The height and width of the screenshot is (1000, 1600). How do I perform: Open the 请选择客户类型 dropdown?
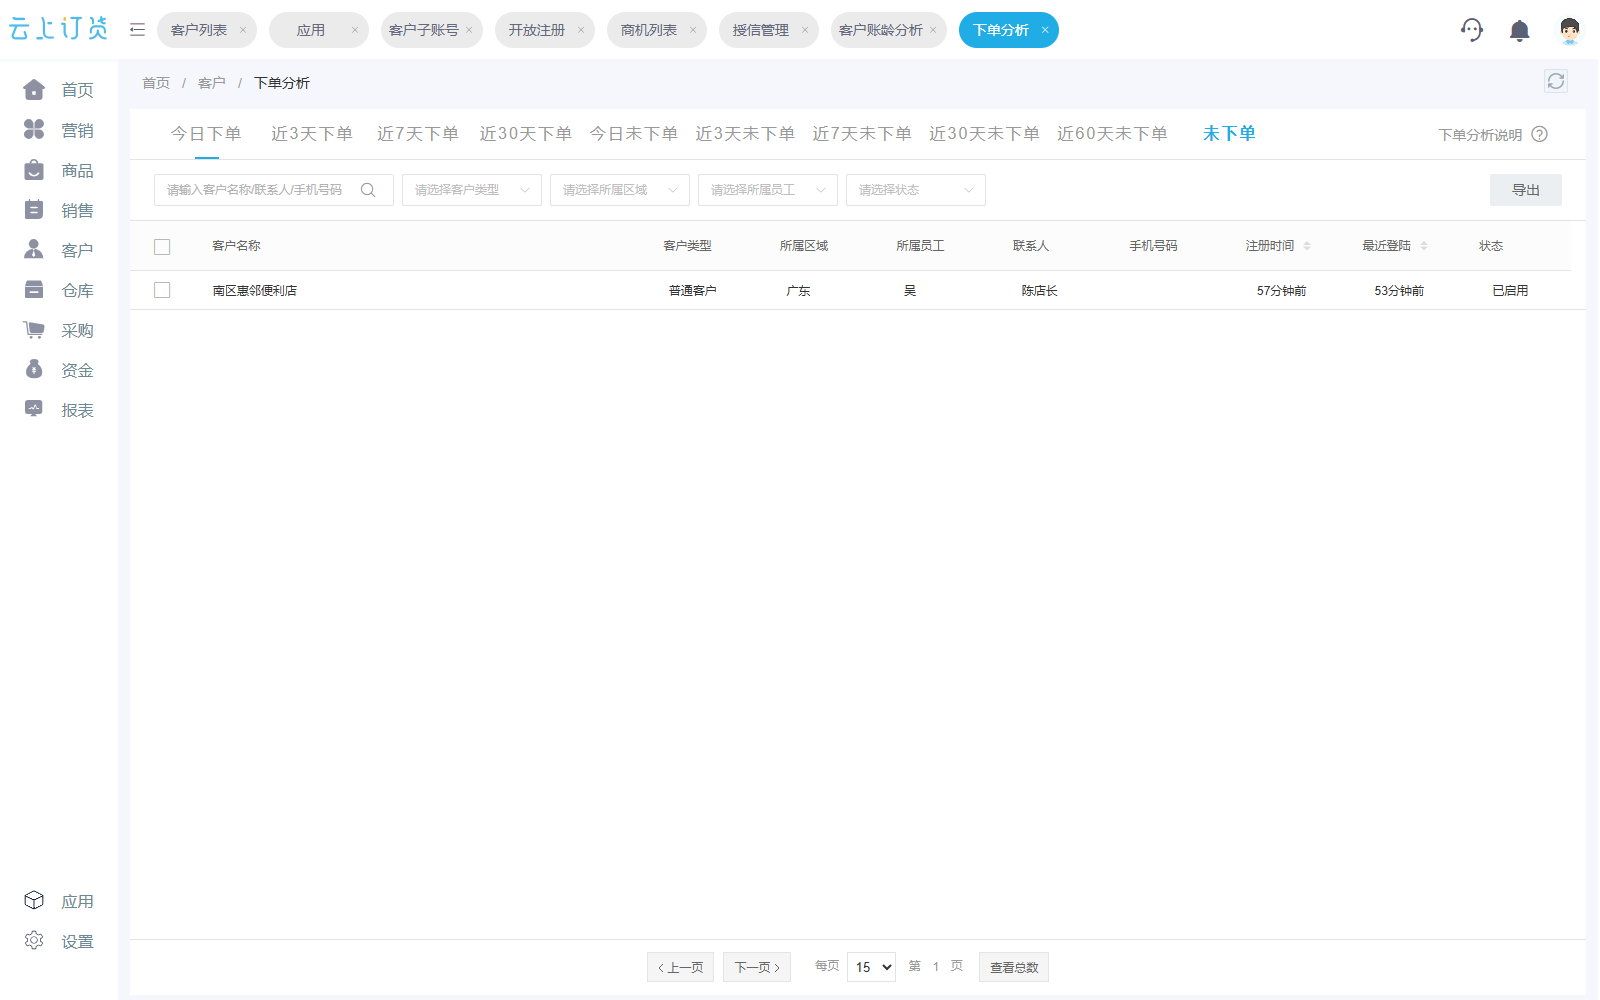point(472,190)
